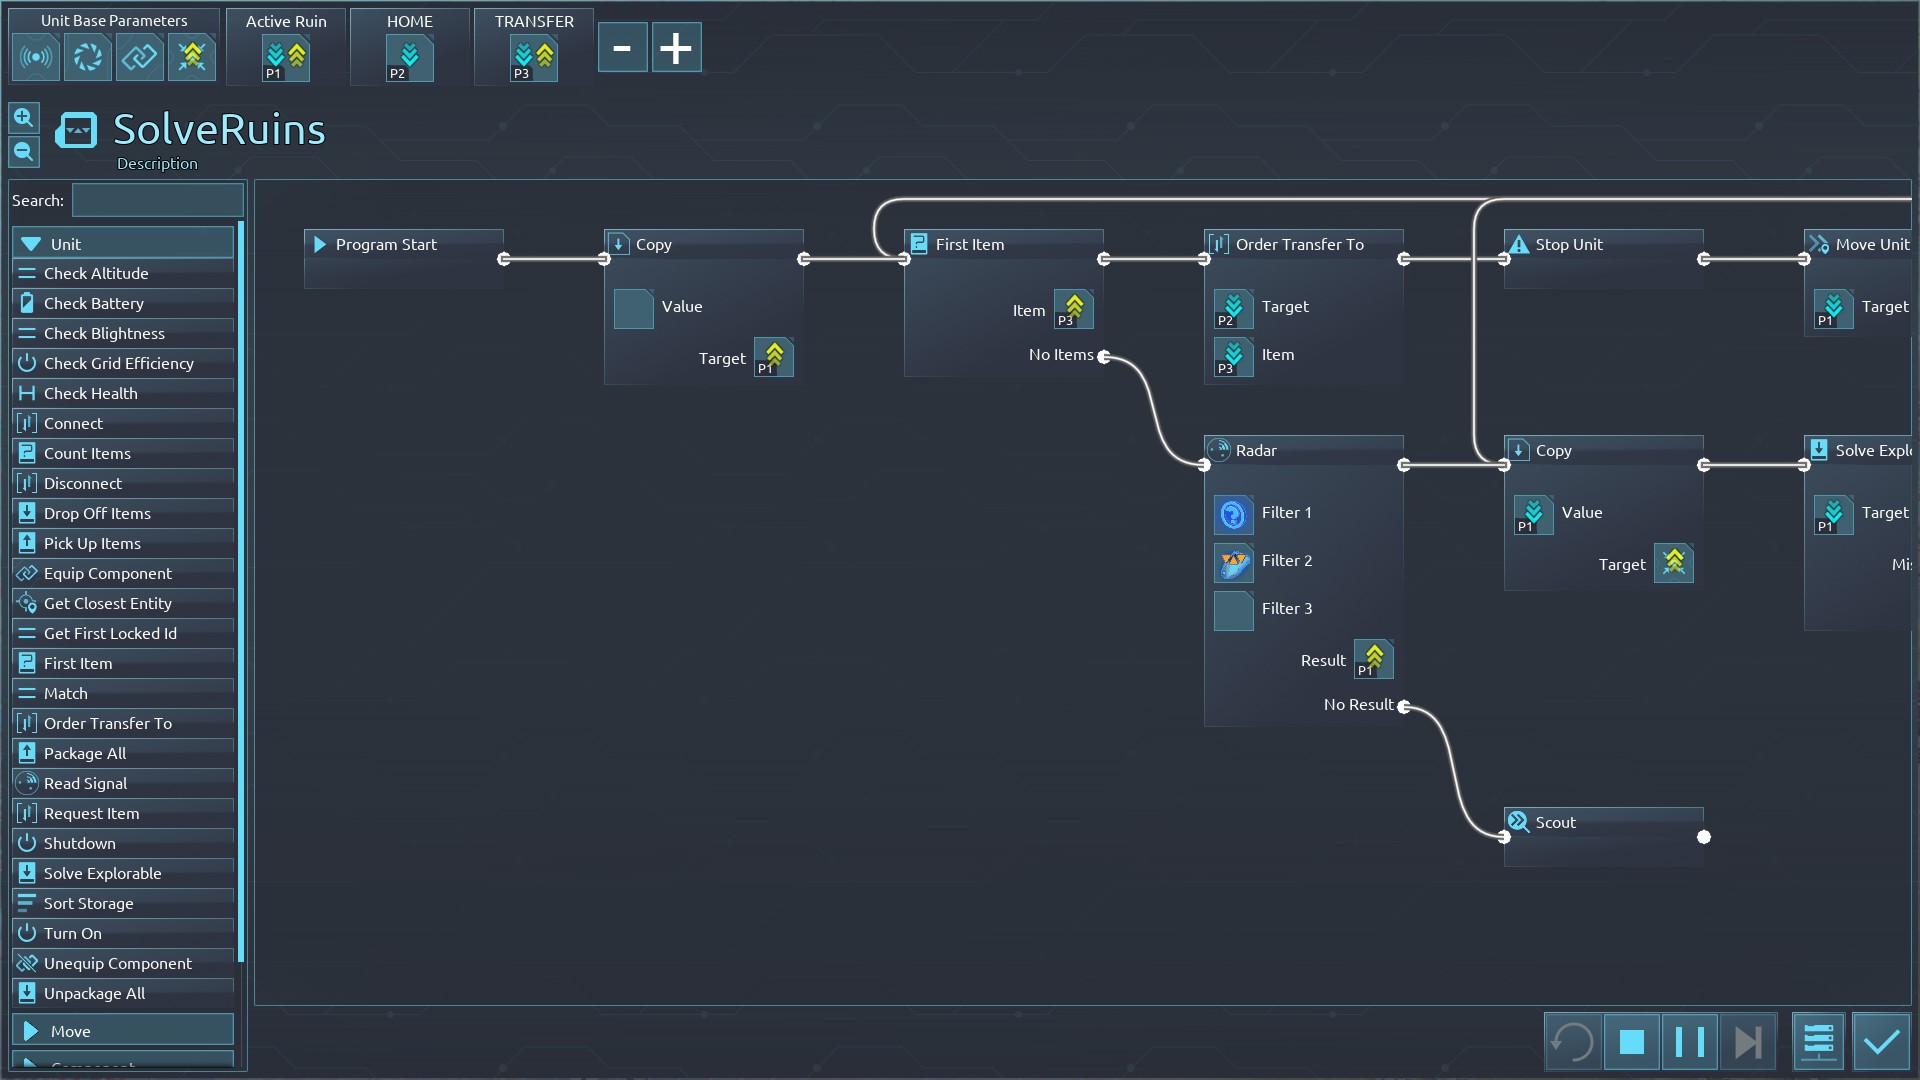Click the signal icon in Unit Base Parameters
This screenshot has height=1080, width=1920.
tap(36, 57)
